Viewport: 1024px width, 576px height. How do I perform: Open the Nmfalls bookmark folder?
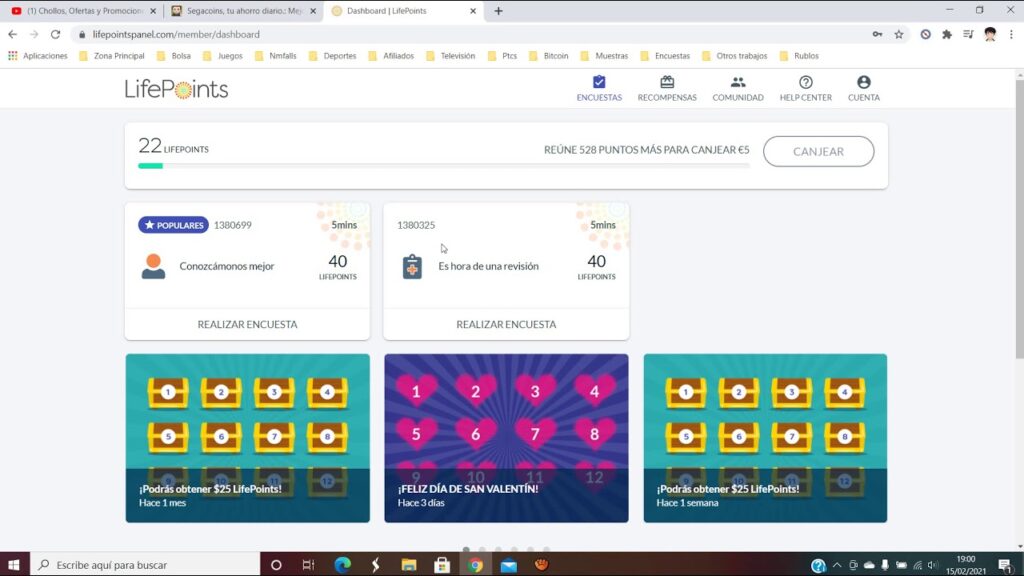(276, 56)
